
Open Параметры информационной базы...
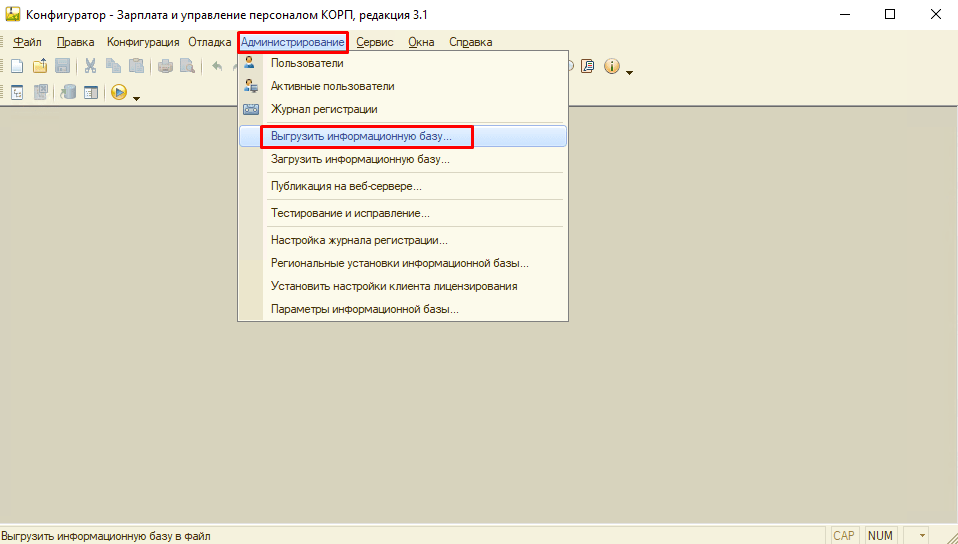[403, 309]
